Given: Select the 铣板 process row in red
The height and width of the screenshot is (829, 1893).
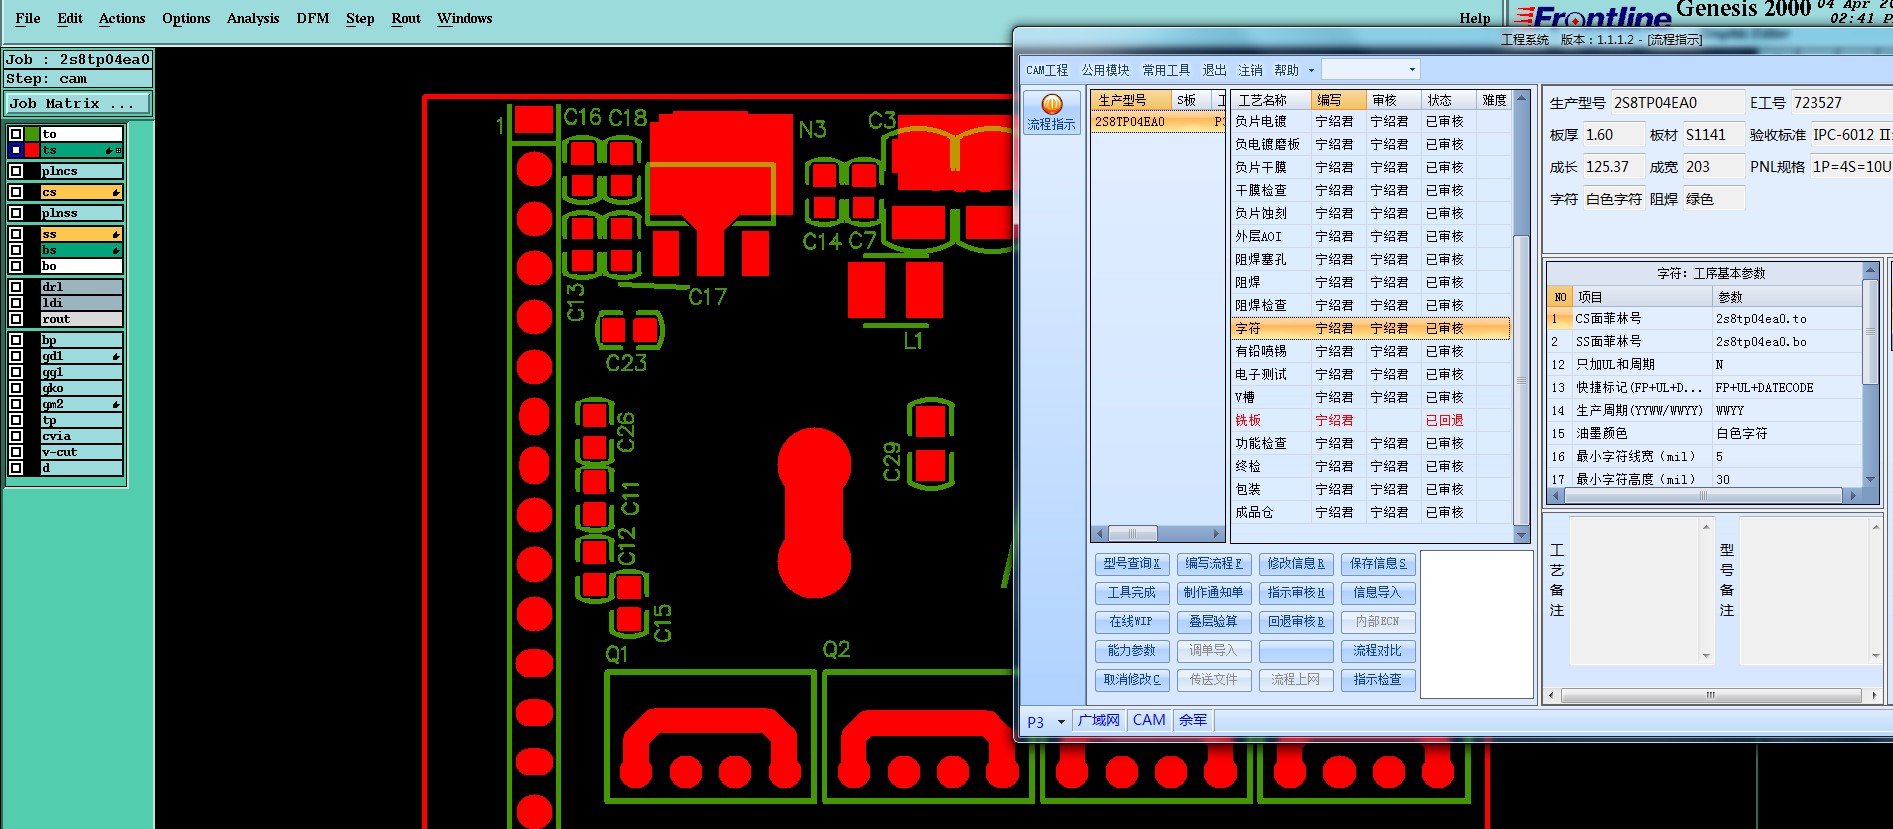Looking at the screenshot, I should [1370, 420].
